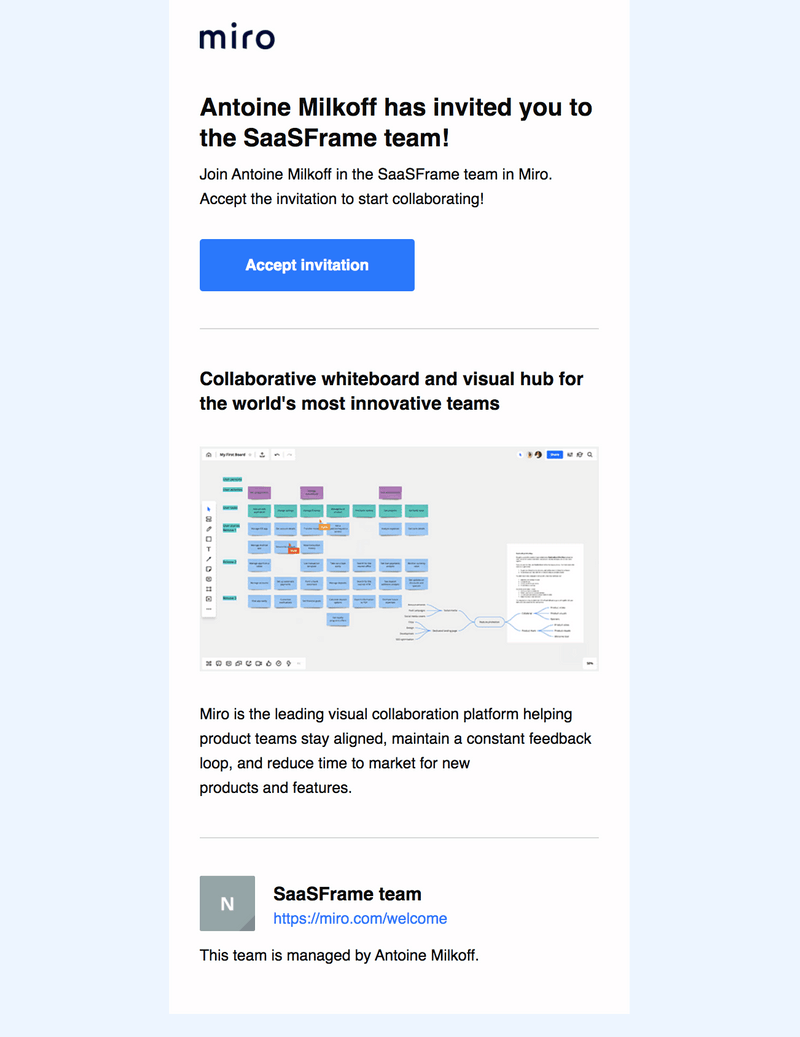The image size is (800, 1037).
Task: Click the SaaSFrame team avatar thumbnail
Action: coord(226,903)
